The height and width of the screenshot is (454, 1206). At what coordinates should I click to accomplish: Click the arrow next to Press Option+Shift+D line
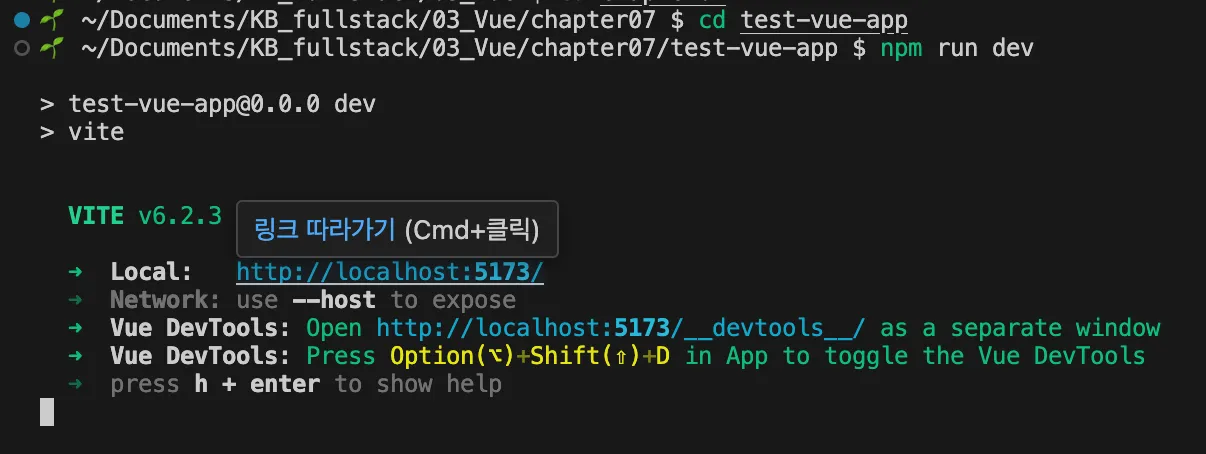pyautogui.click(x=75, y=356)
